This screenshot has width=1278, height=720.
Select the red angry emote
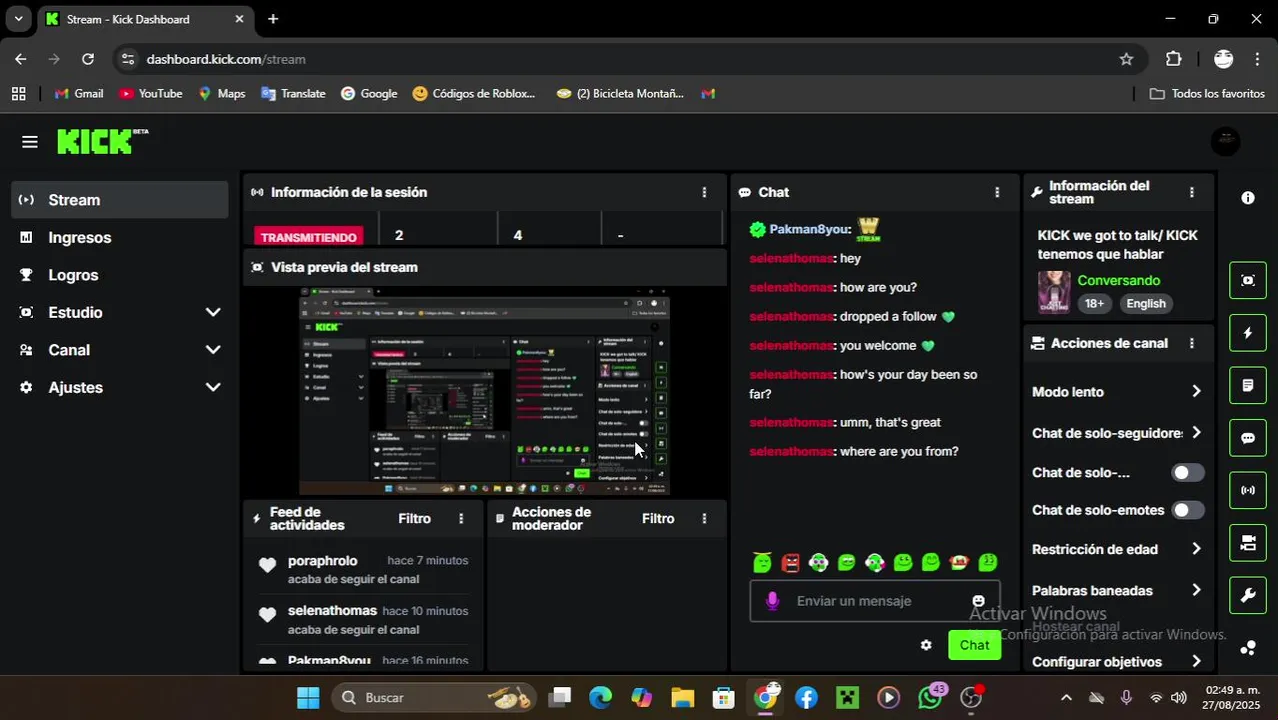tap(790, 563)
